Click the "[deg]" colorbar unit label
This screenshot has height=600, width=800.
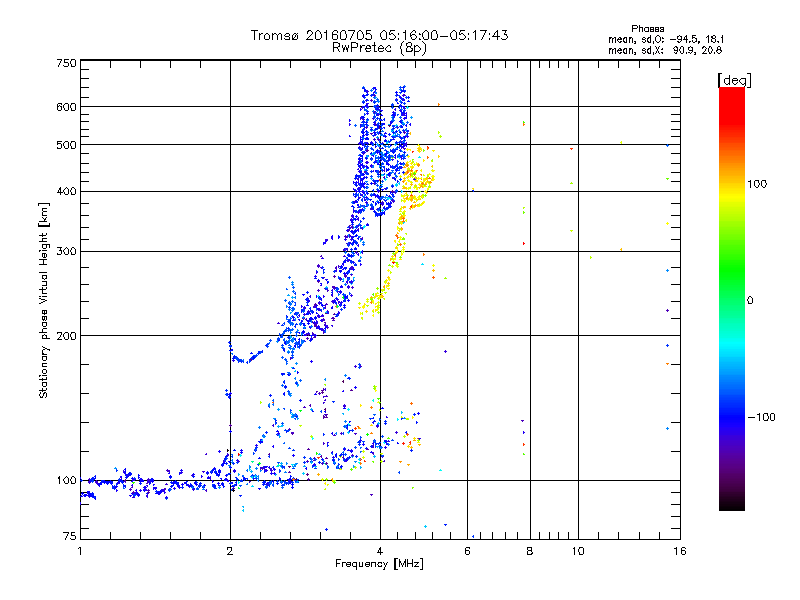734,80
